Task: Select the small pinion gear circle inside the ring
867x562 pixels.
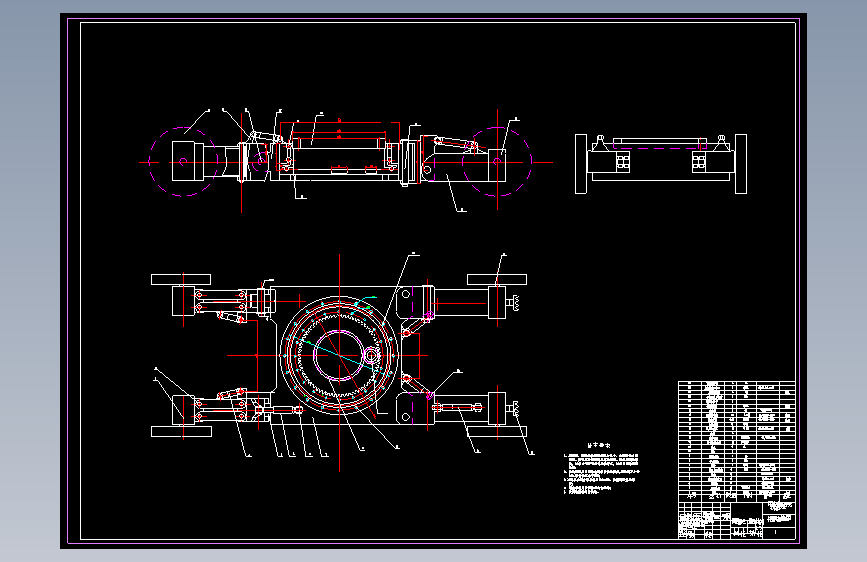Action: pos(372,356)
